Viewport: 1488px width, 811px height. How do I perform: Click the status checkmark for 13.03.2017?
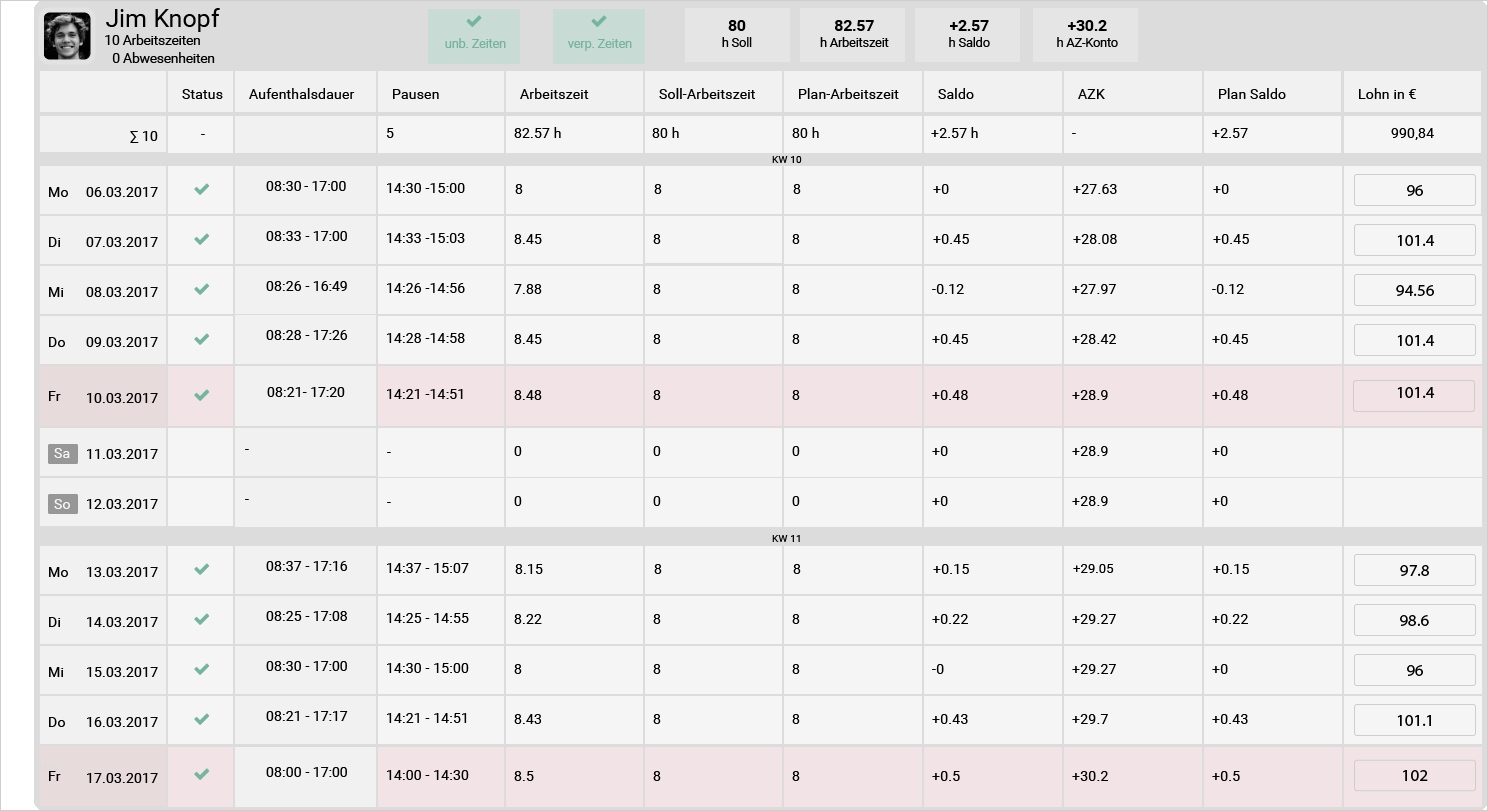(202, 569)
